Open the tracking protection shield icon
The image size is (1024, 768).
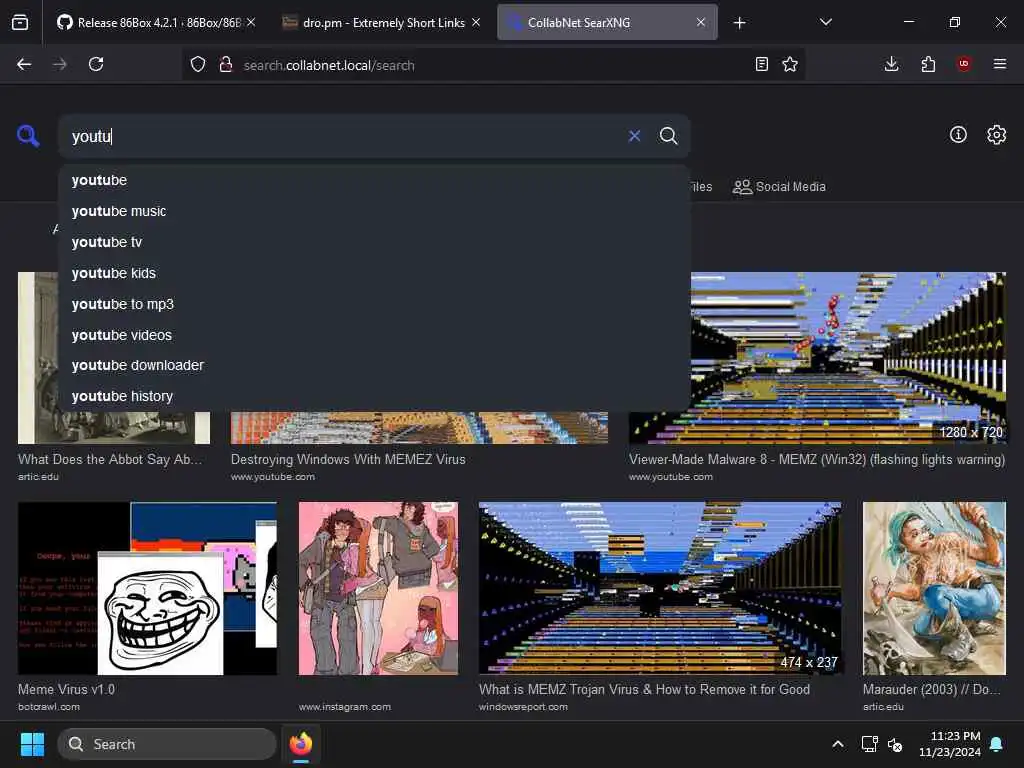coord(198,64)
